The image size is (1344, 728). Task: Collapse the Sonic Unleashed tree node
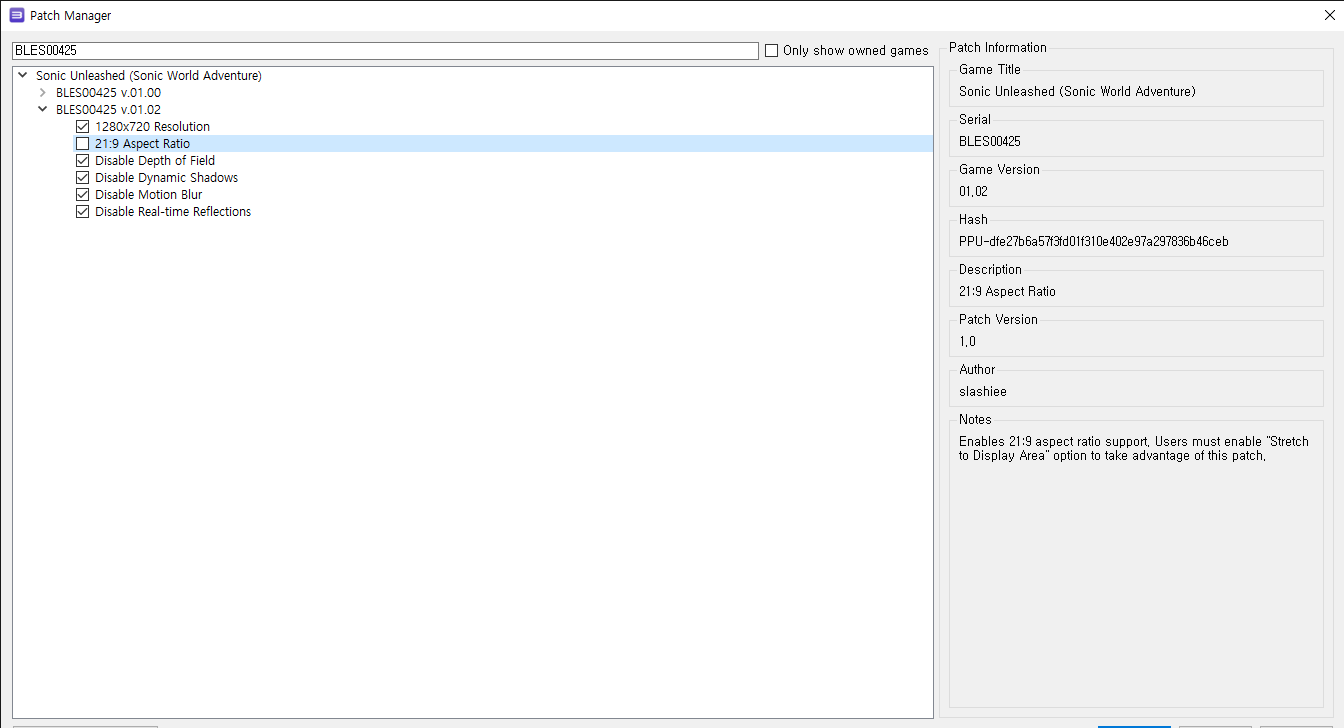22,76
